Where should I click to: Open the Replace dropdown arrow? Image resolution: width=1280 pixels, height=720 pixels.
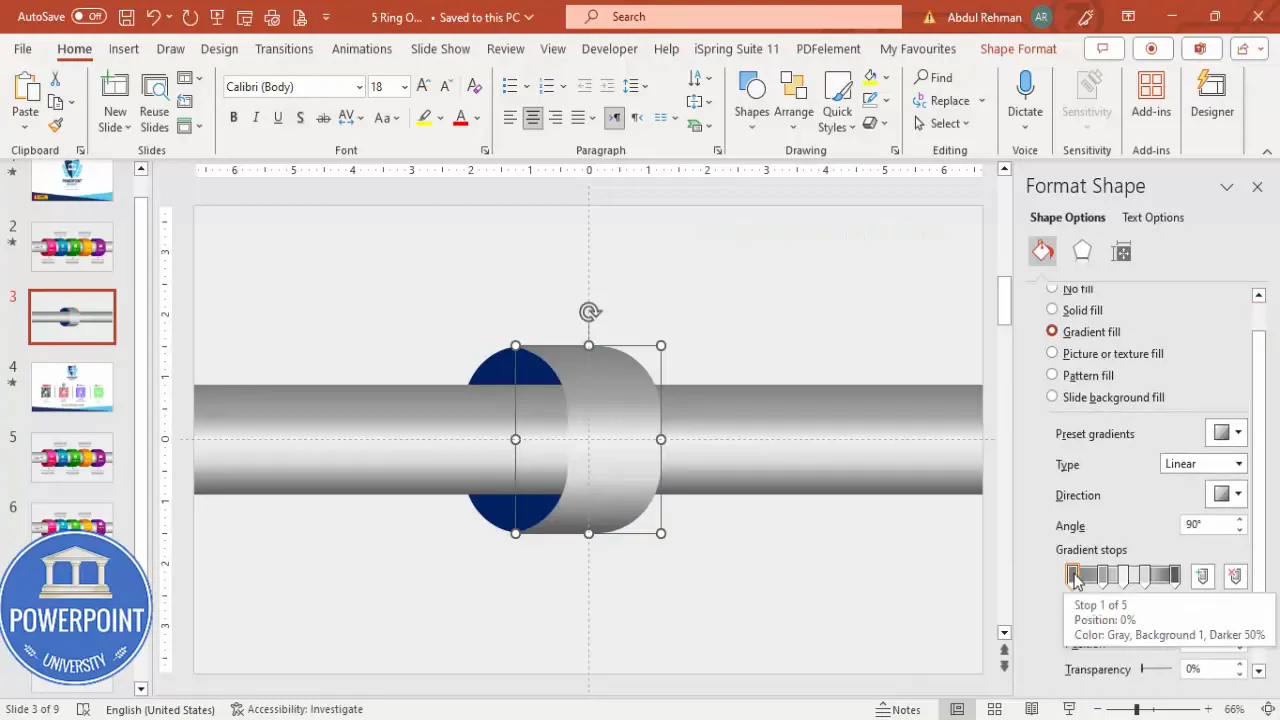[982, 100]
